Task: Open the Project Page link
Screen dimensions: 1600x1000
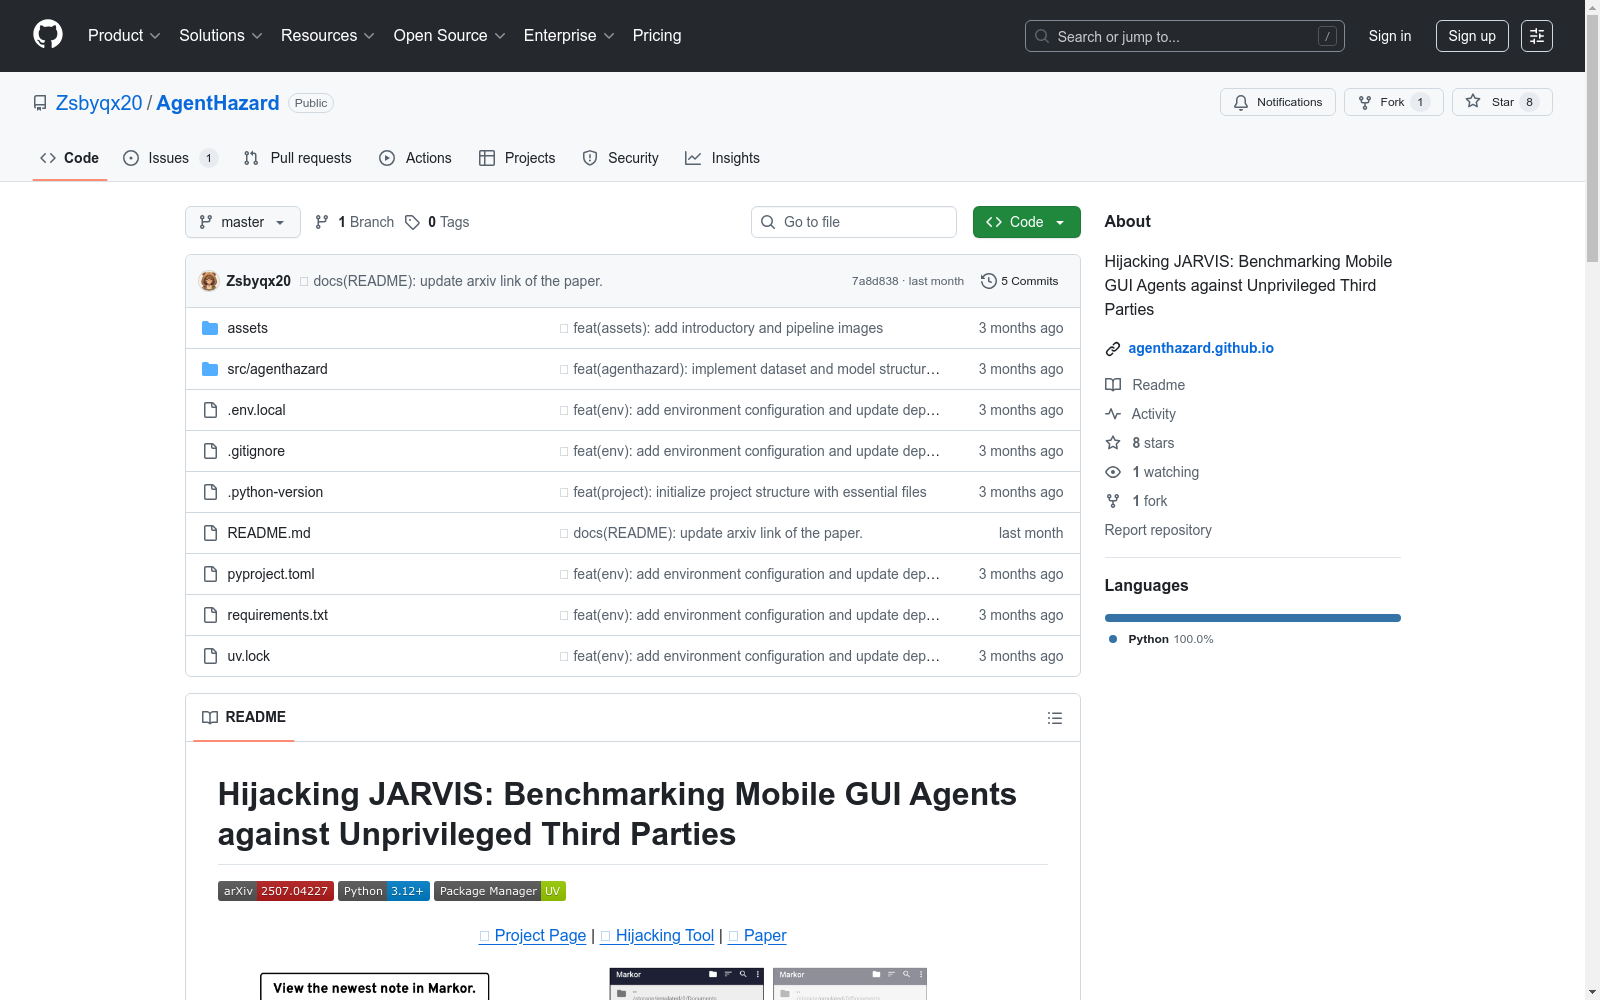Action: (x=533, y=936)
